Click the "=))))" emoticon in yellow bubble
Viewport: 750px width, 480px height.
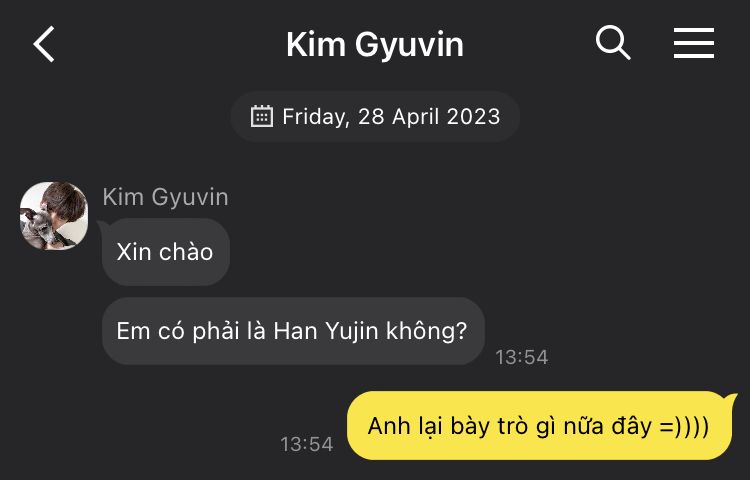click(x=684, y=426)
